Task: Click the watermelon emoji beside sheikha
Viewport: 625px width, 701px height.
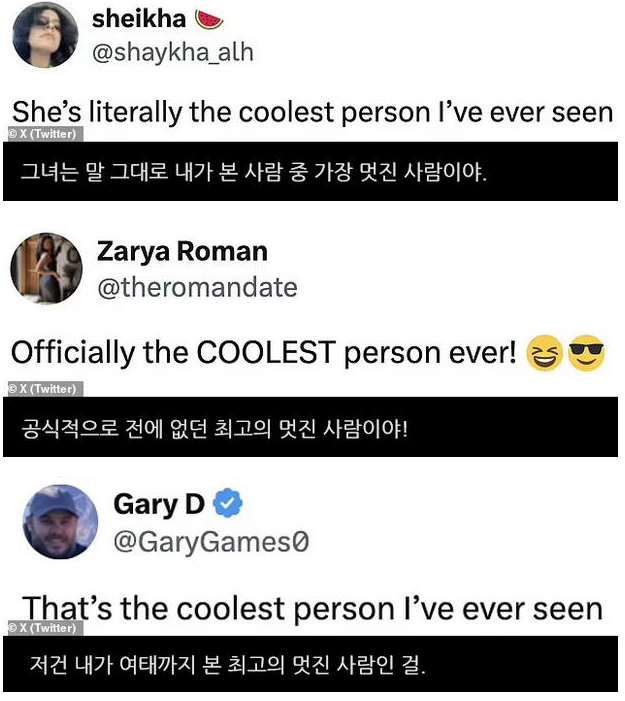Action: (x=209, y=19)
